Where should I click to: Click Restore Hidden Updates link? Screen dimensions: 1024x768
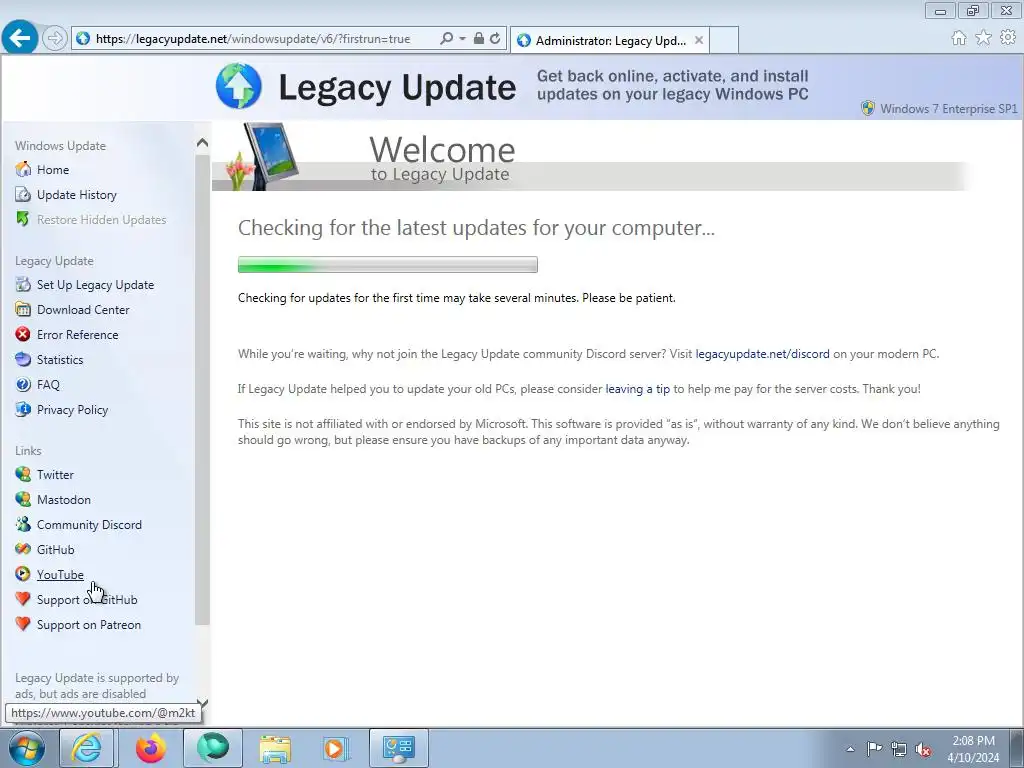[101, 219]
